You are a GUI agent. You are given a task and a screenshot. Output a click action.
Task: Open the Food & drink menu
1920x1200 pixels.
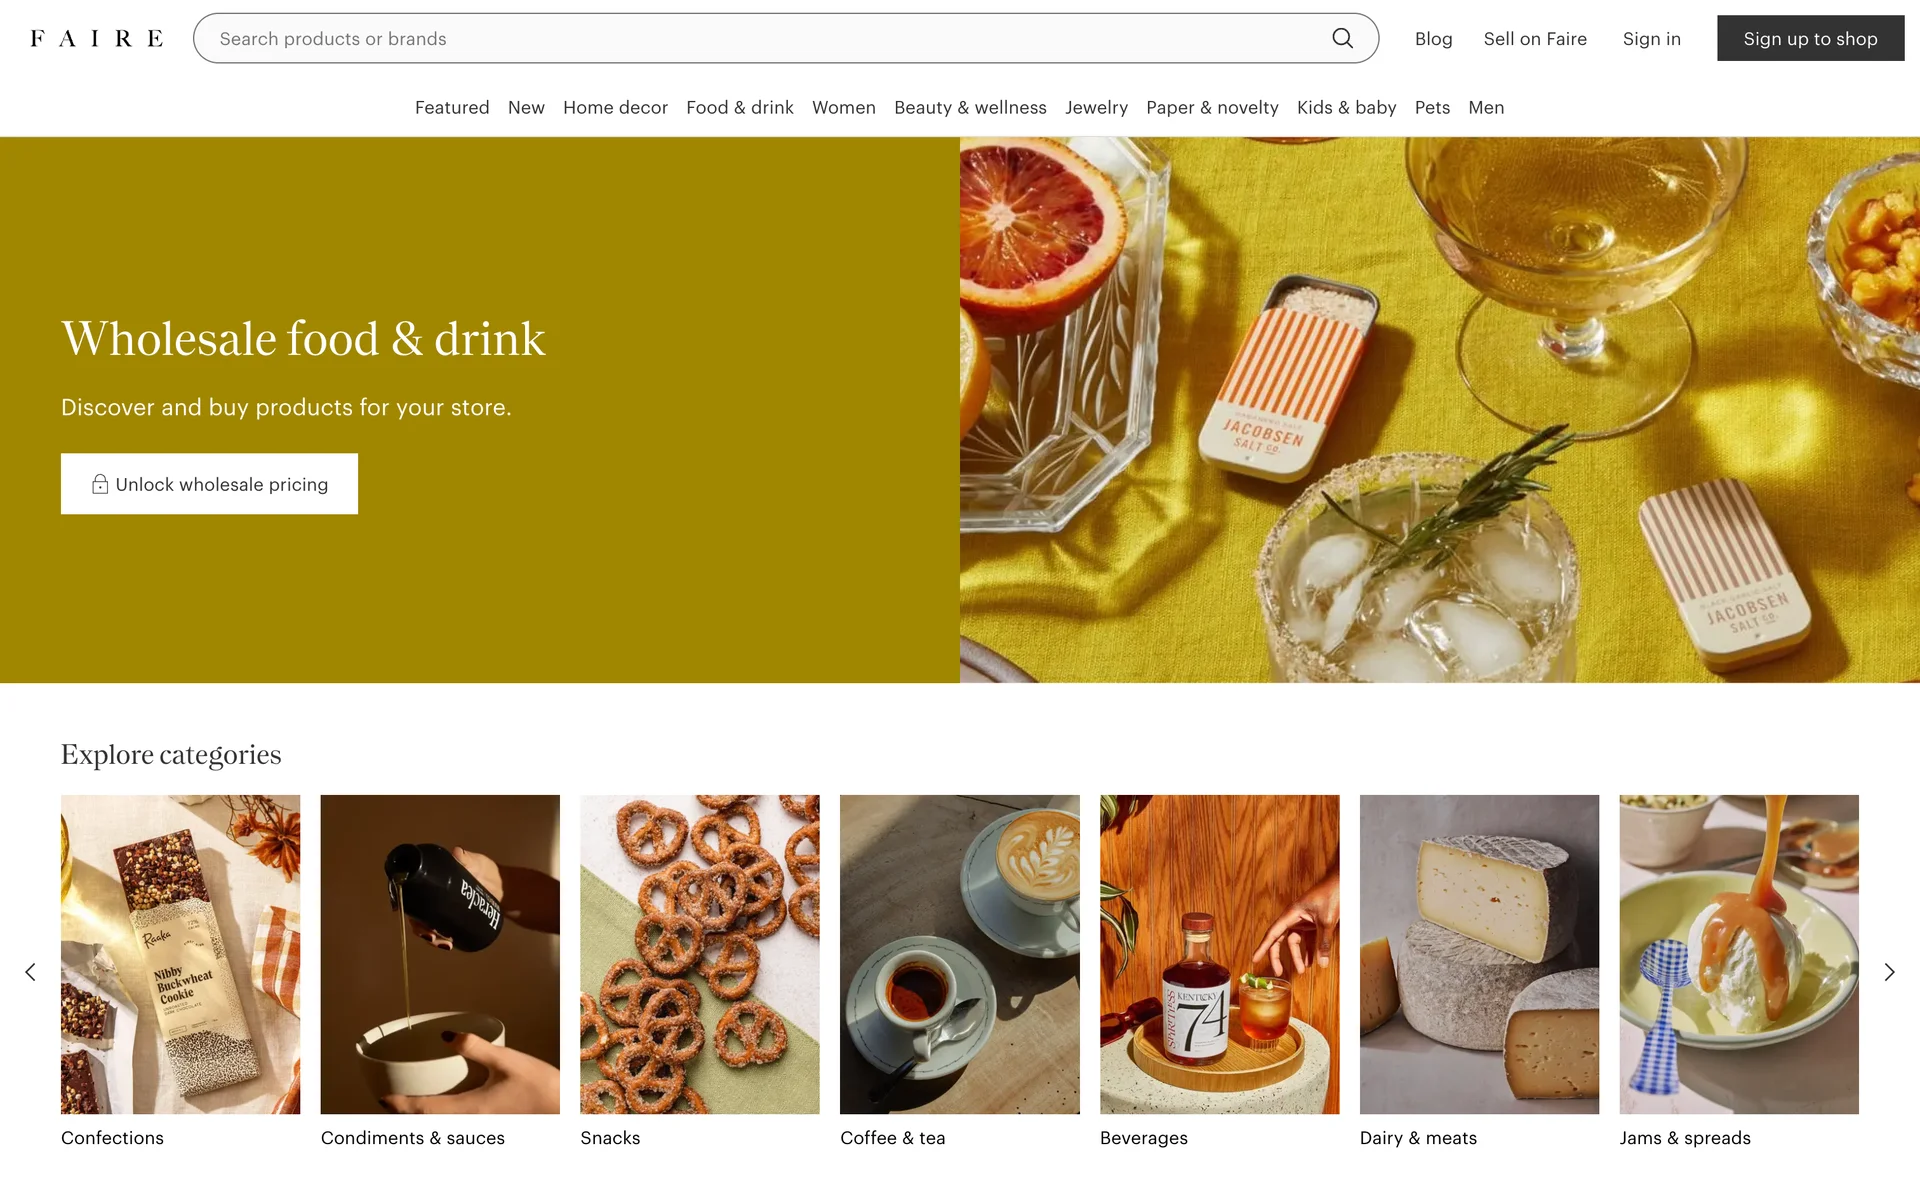739,107
